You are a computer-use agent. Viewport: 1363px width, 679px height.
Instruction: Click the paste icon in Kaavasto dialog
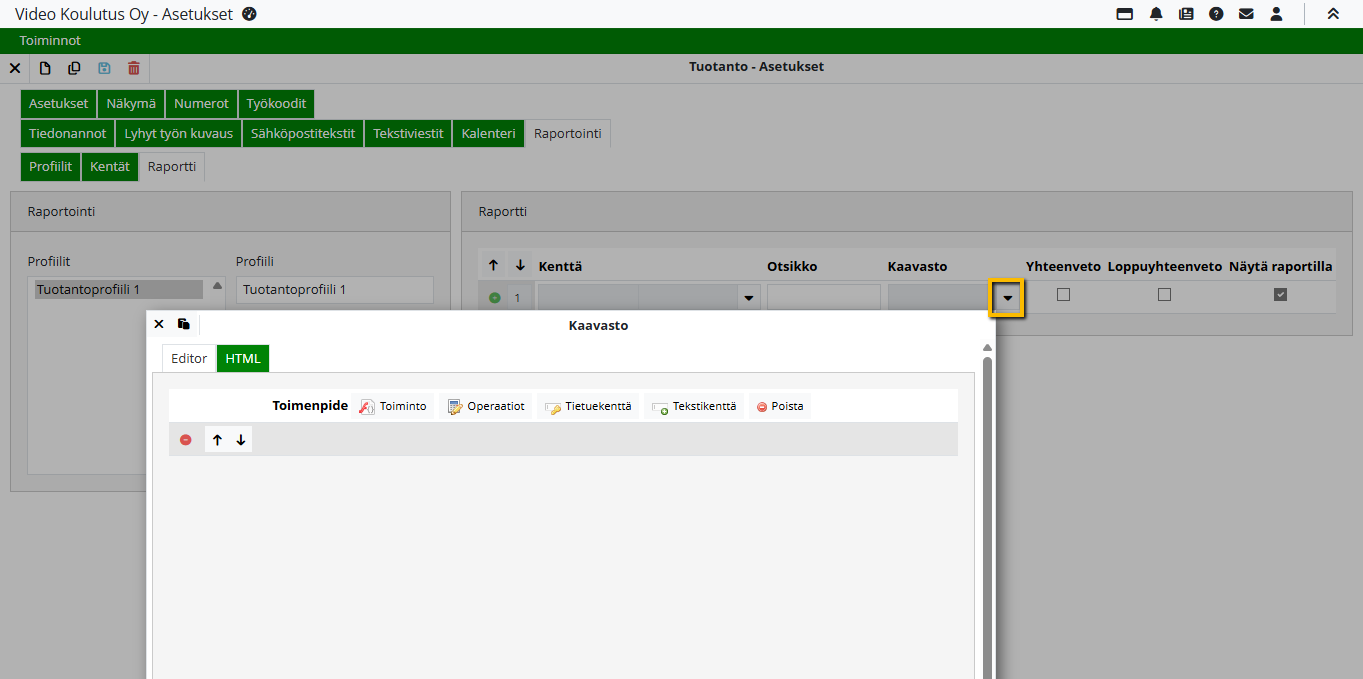(184, 324)
